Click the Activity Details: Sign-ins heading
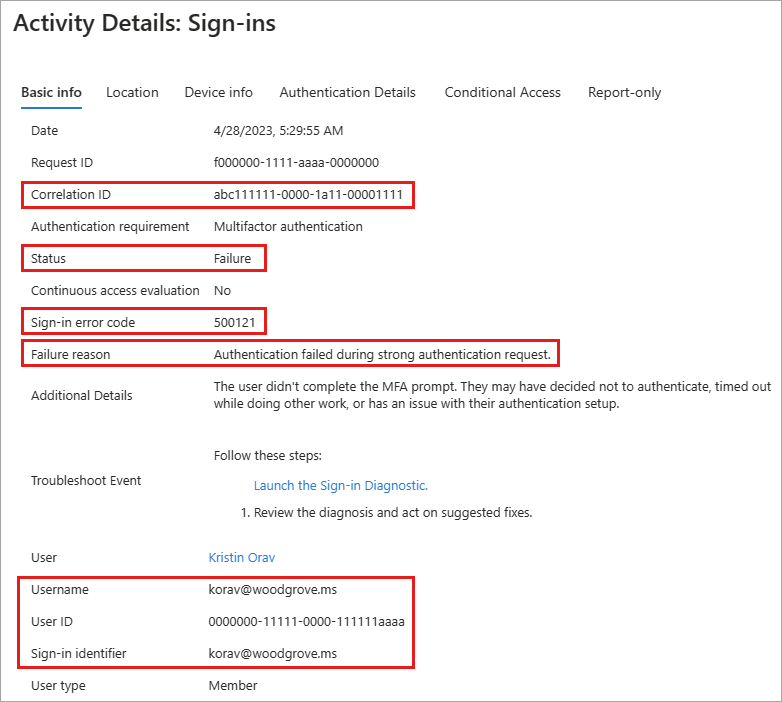Viewport: 782px width, 702px height. pos(144,24)
